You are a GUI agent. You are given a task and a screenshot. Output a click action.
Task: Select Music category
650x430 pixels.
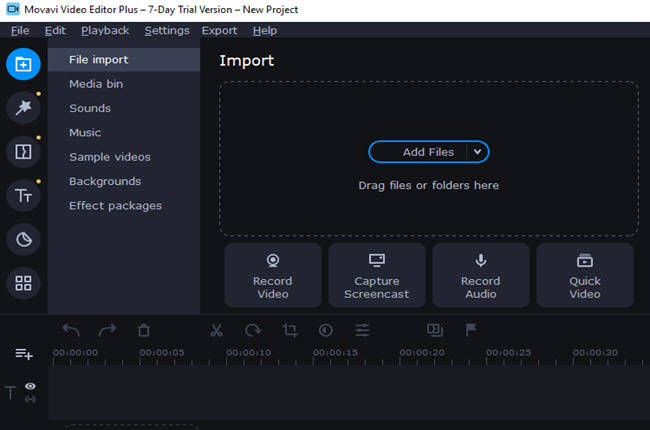pos(124,133)
